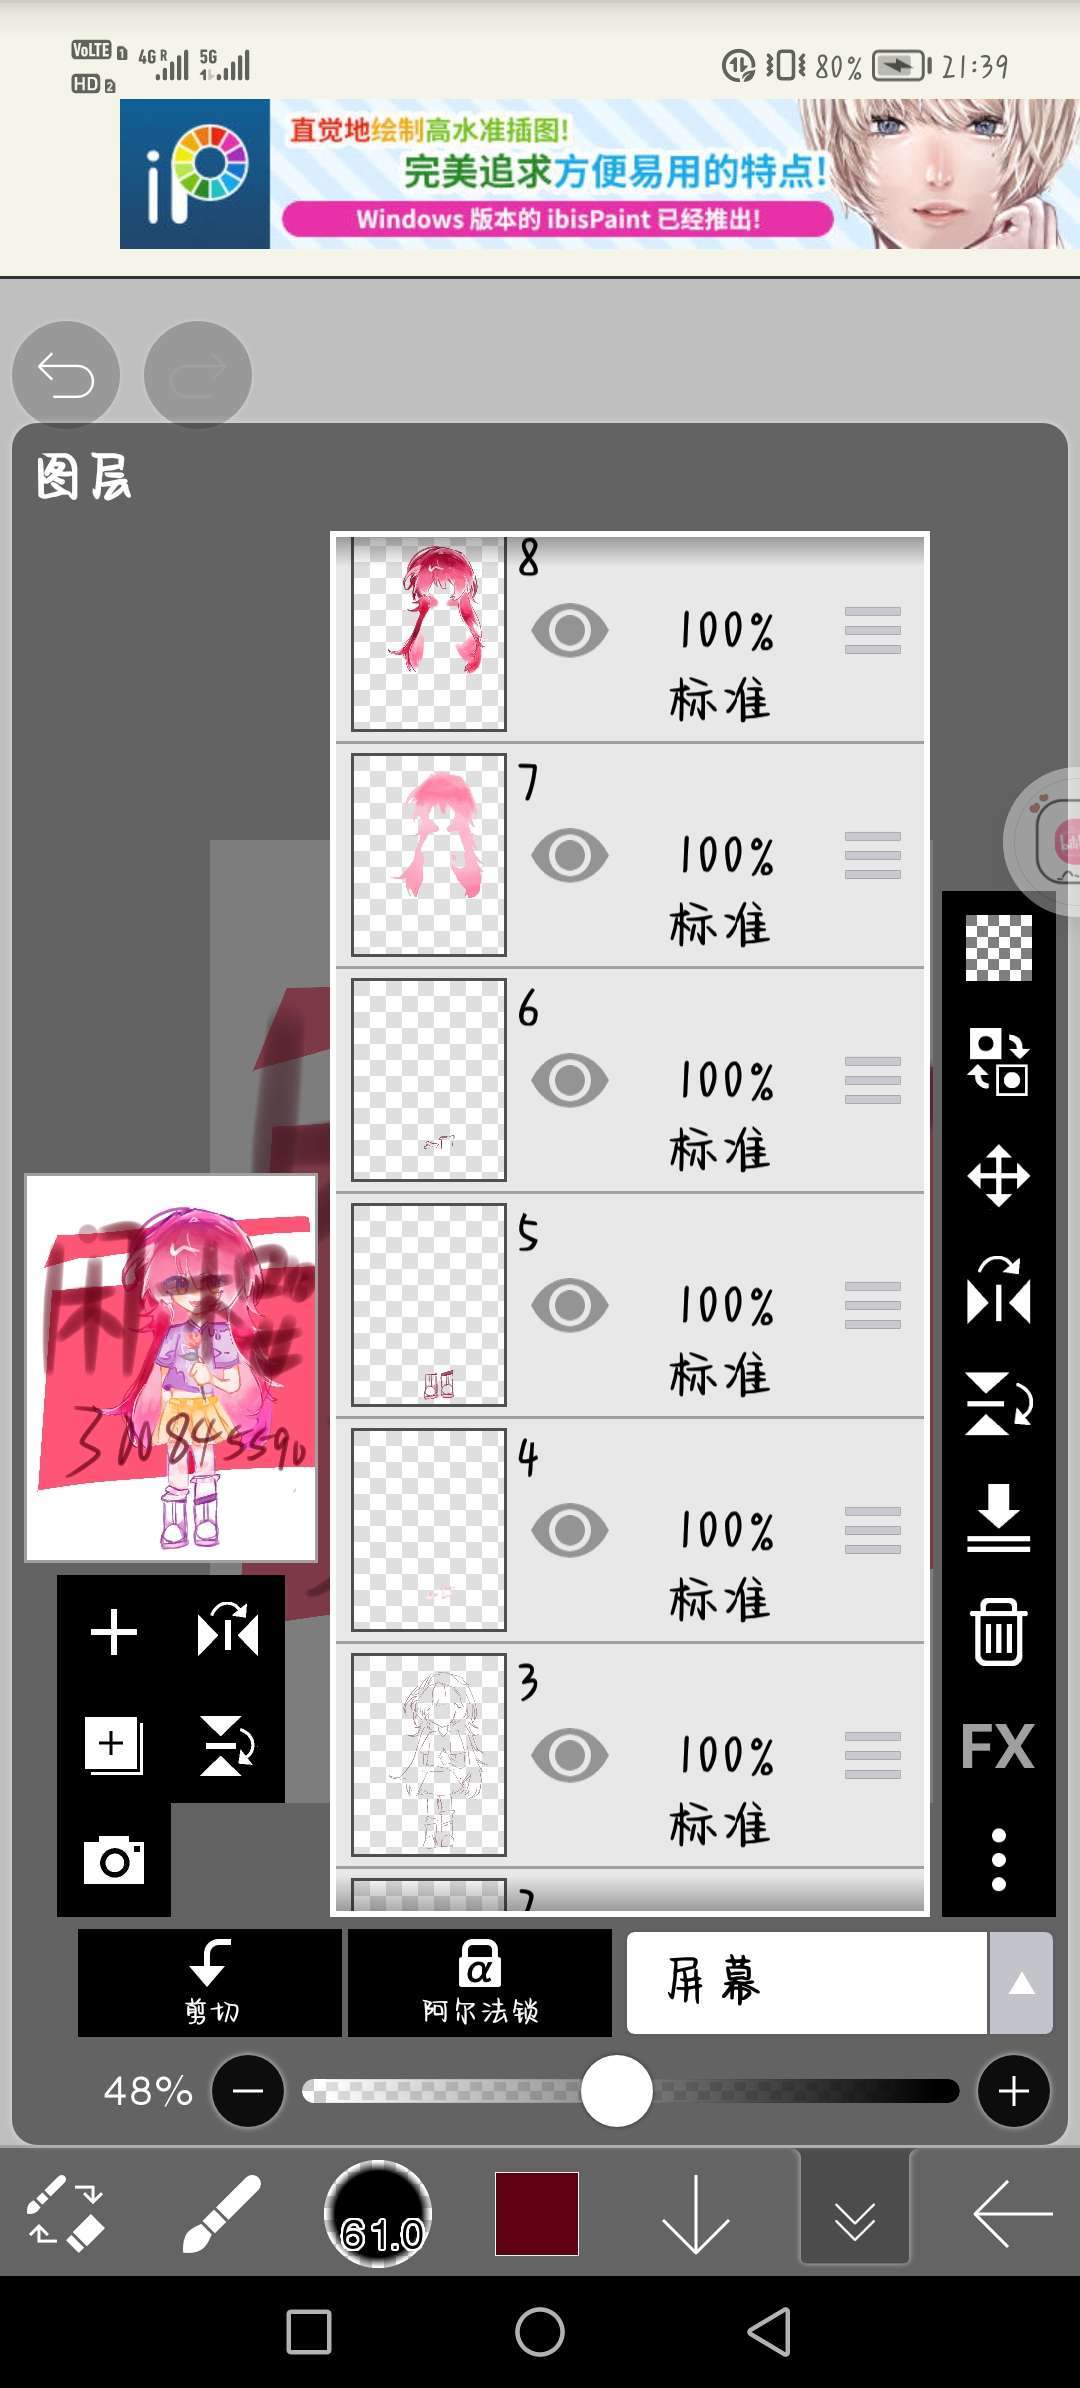Open the 屏幕 blend mode selector
Viewport: 1080px width, 2388px height.
807,1983
